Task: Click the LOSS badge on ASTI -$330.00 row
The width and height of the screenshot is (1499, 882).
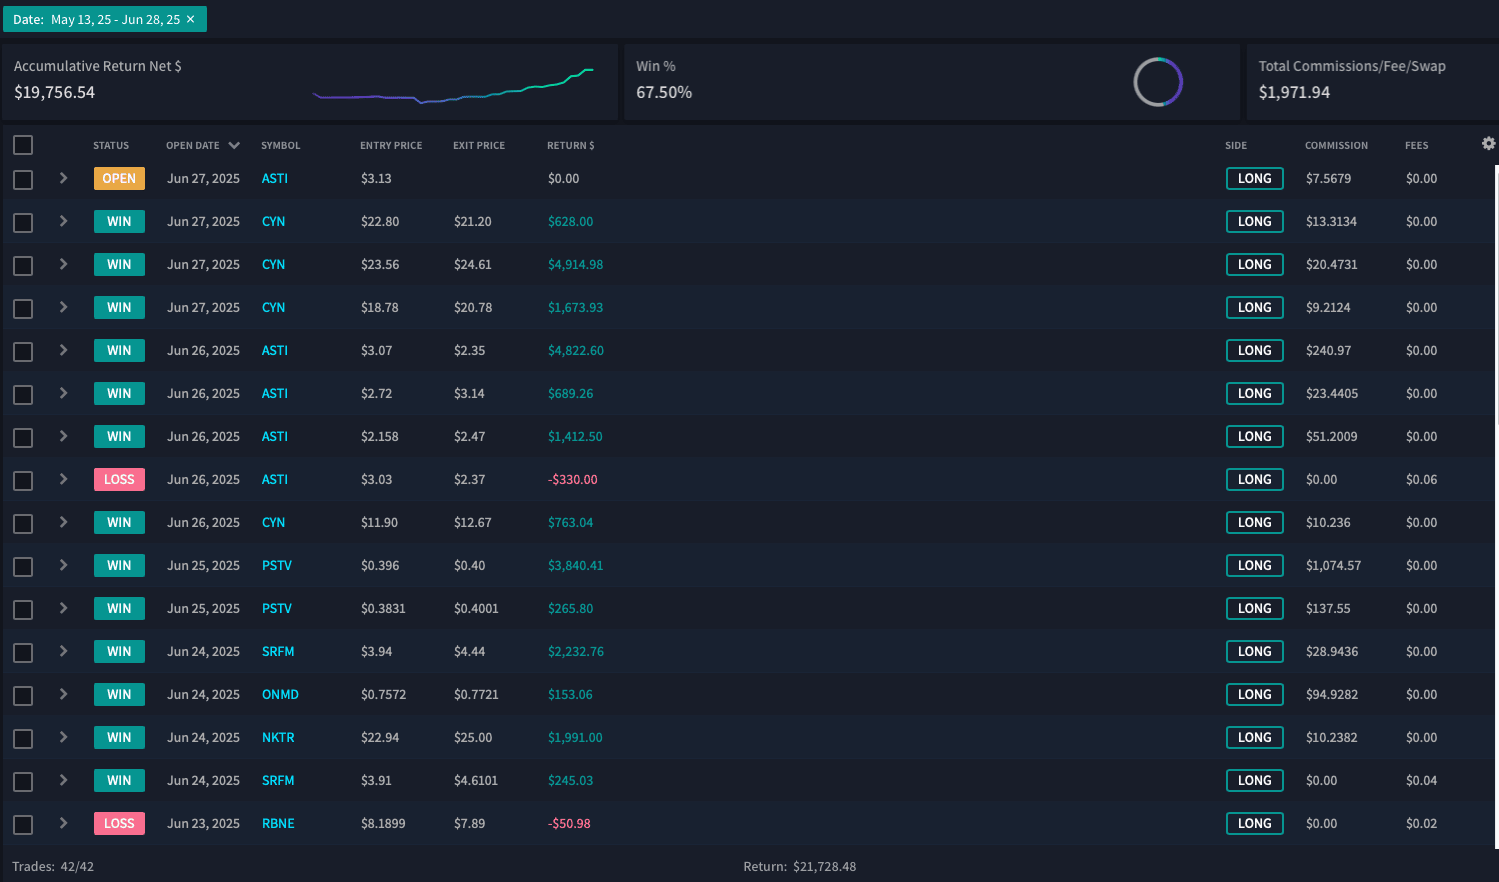Action: click(x=119, y=479)
